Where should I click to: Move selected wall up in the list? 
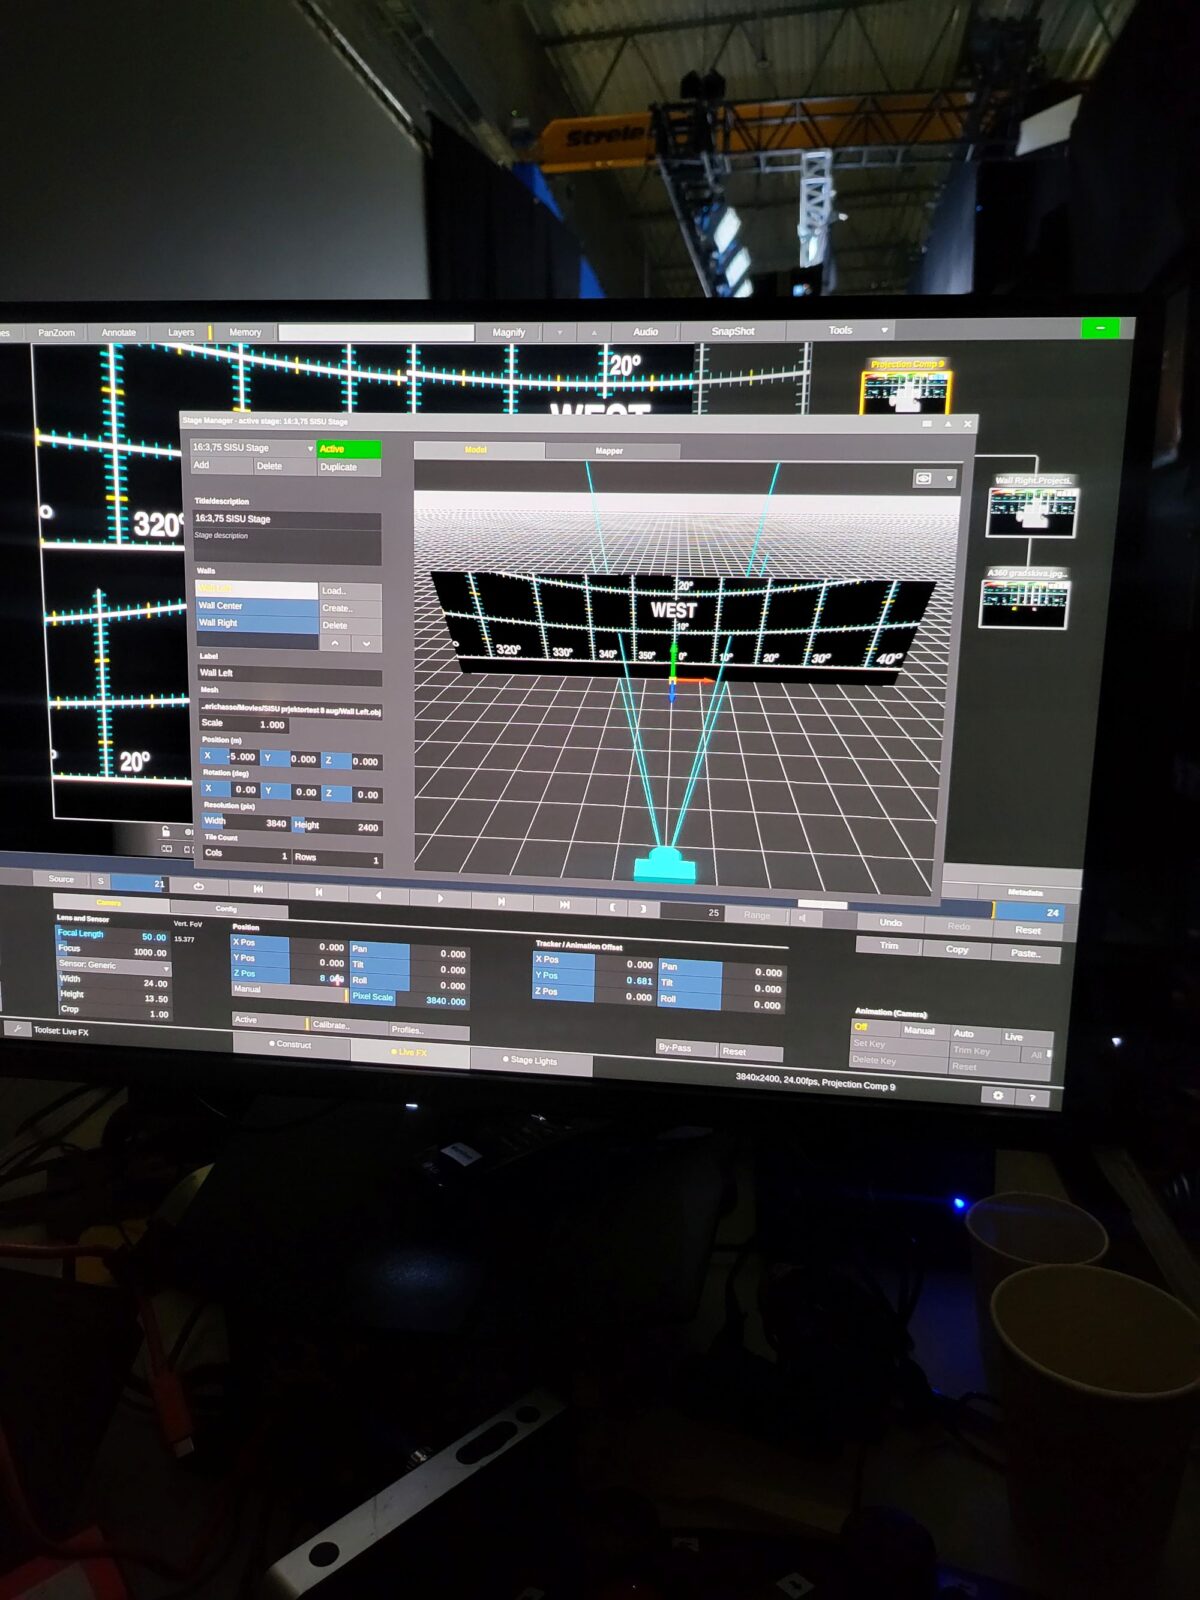[335, 643]
